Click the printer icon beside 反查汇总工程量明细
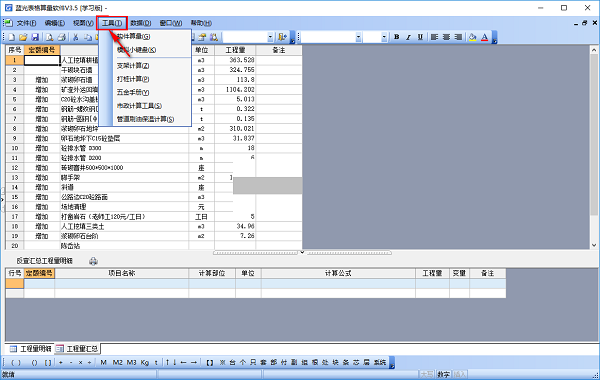The width and height of the screenshot is (600, 380). (93, 261)
